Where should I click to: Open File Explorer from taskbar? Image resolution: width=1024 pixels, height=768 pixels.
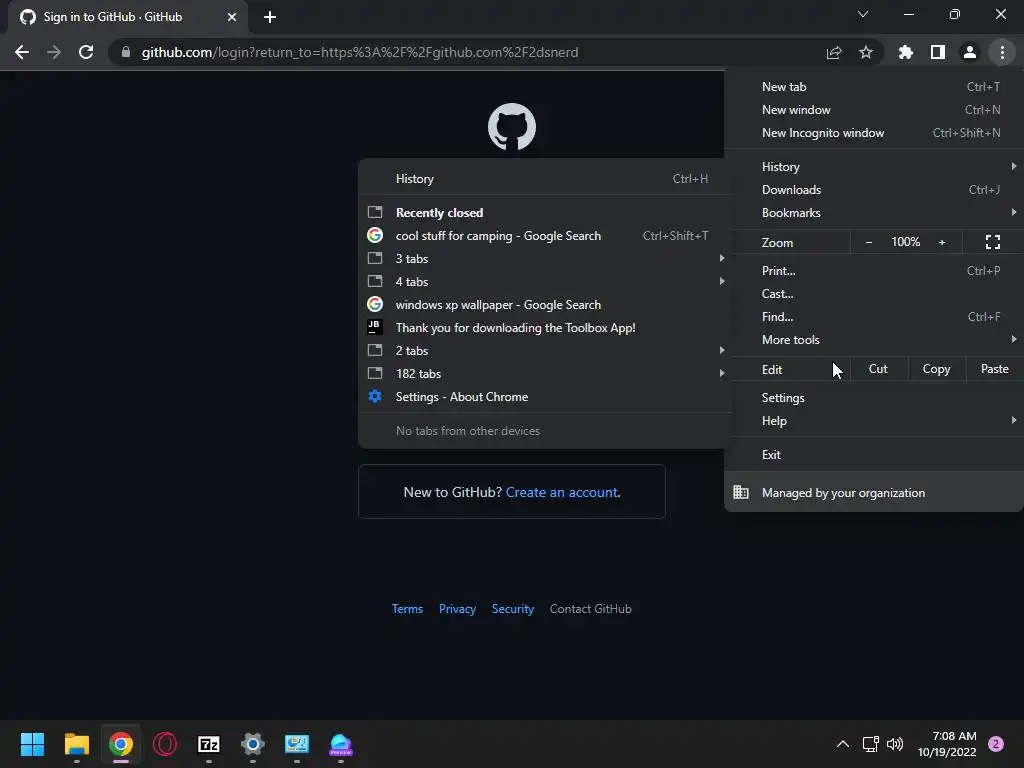click(x=76, y=744)
